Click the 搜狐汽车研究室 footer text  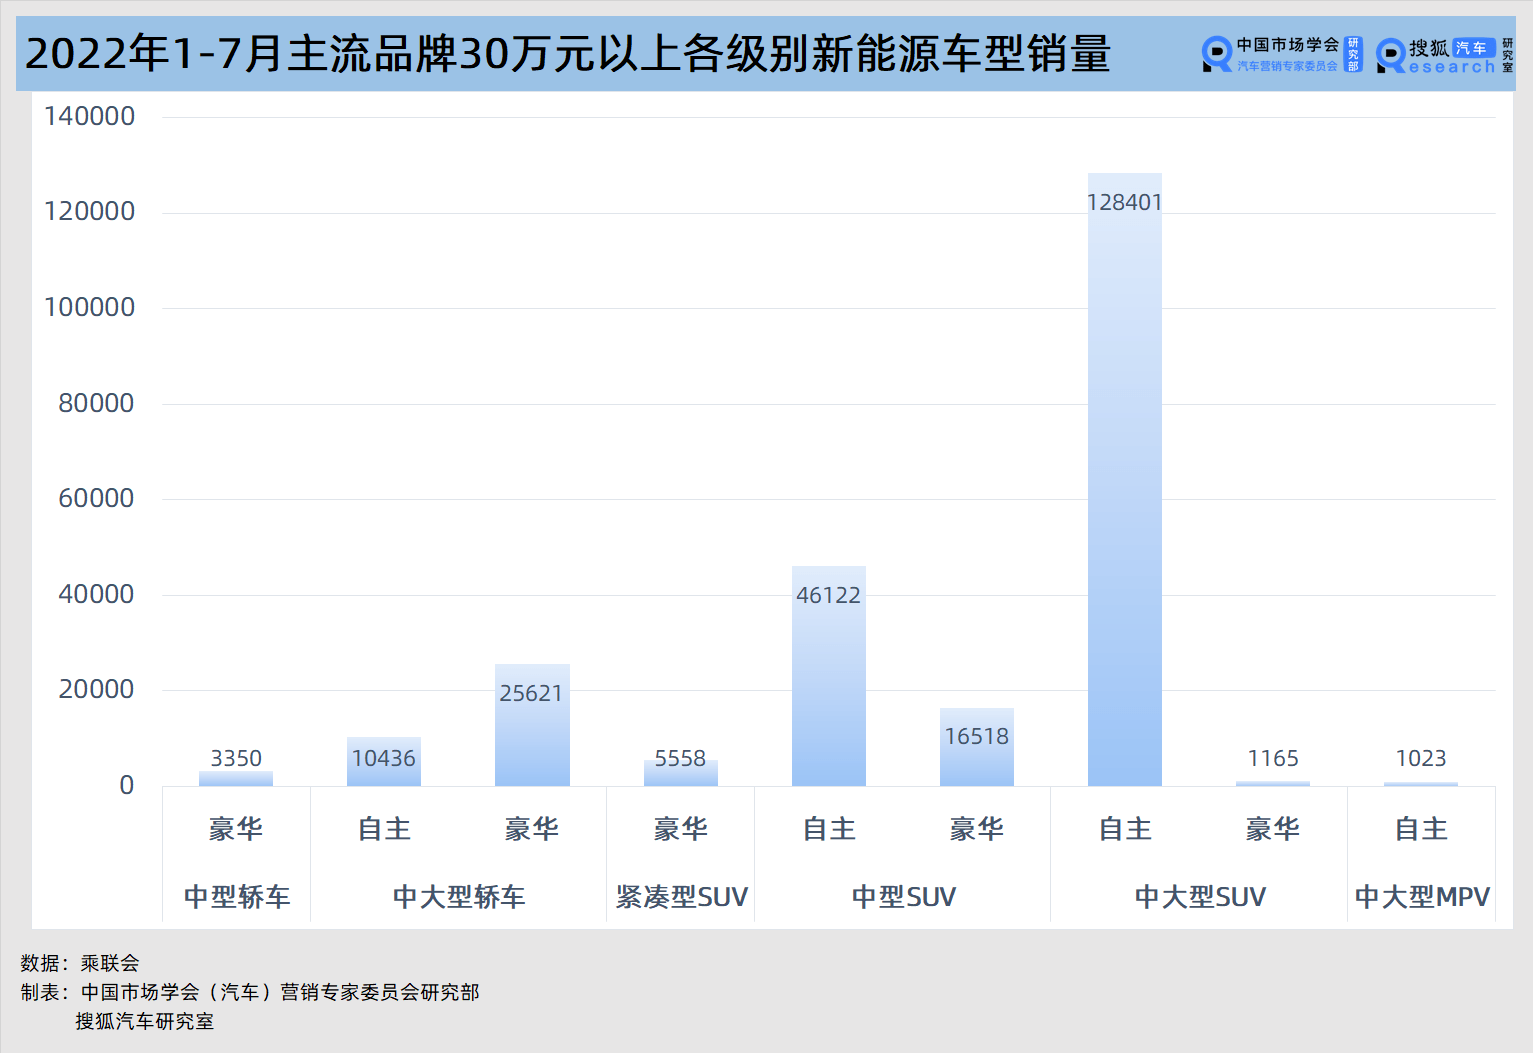[144, 1021]
